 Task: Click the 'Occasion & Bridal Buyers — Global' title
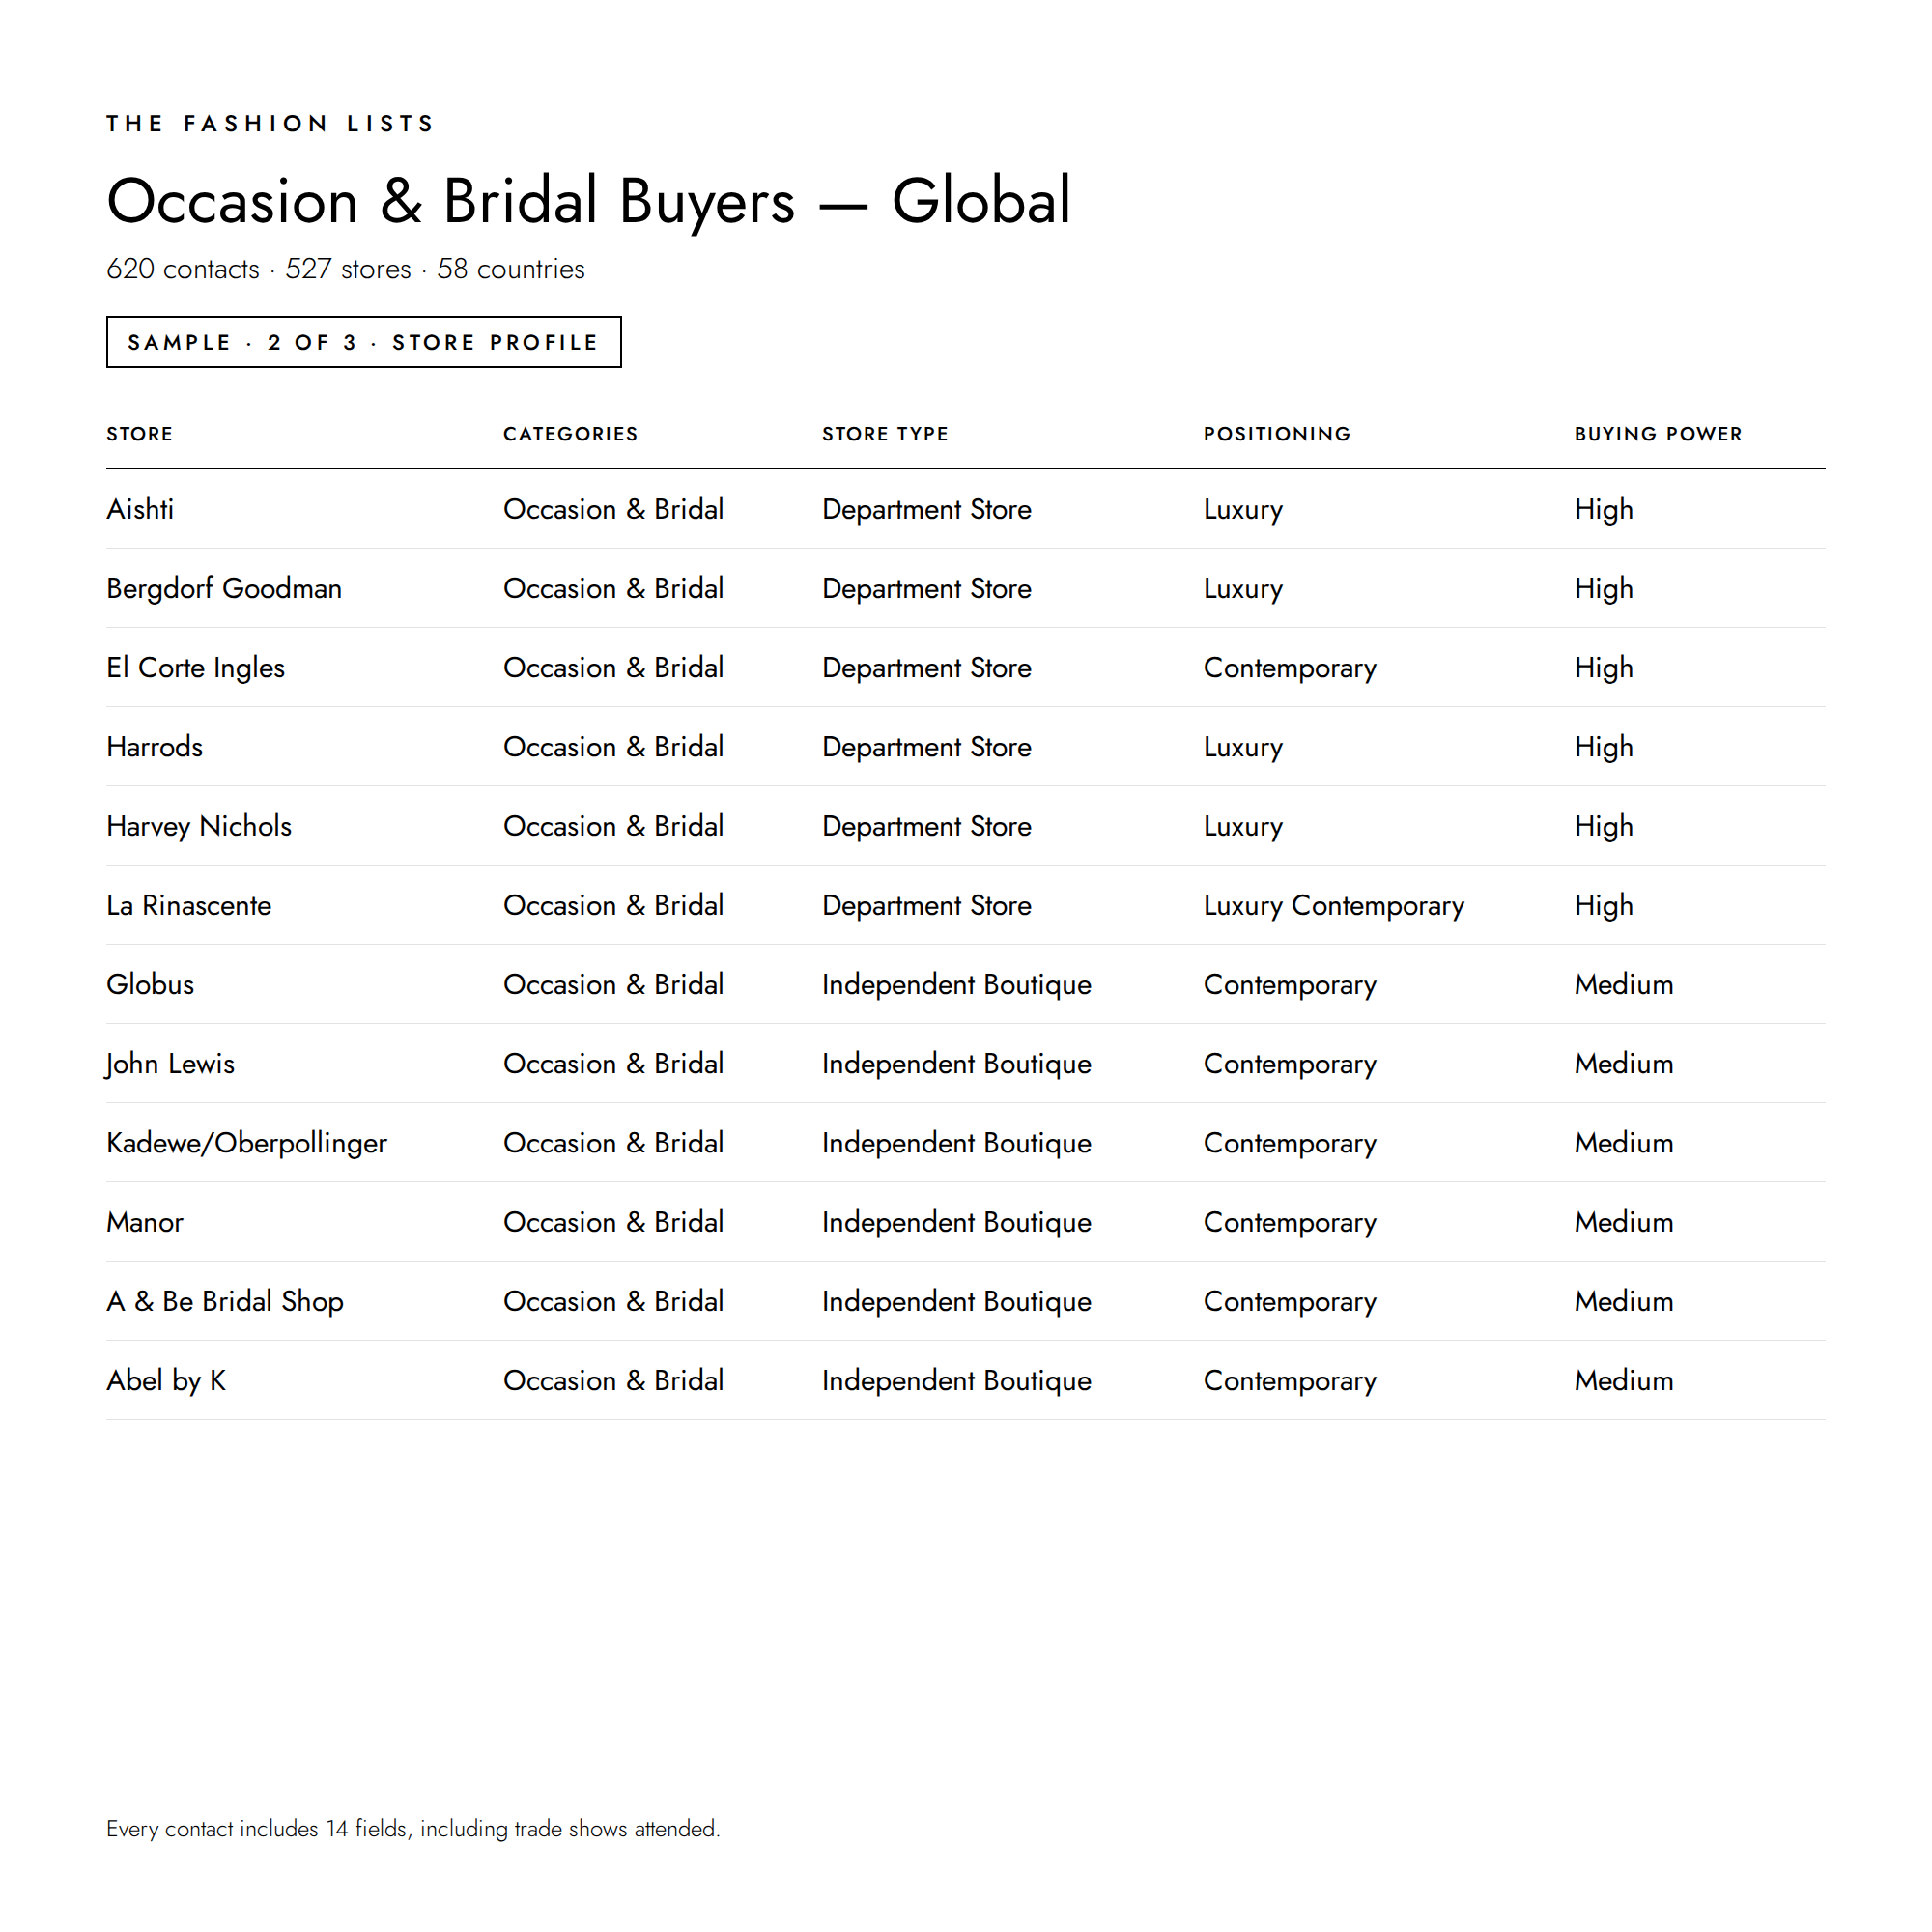[588, 201]
